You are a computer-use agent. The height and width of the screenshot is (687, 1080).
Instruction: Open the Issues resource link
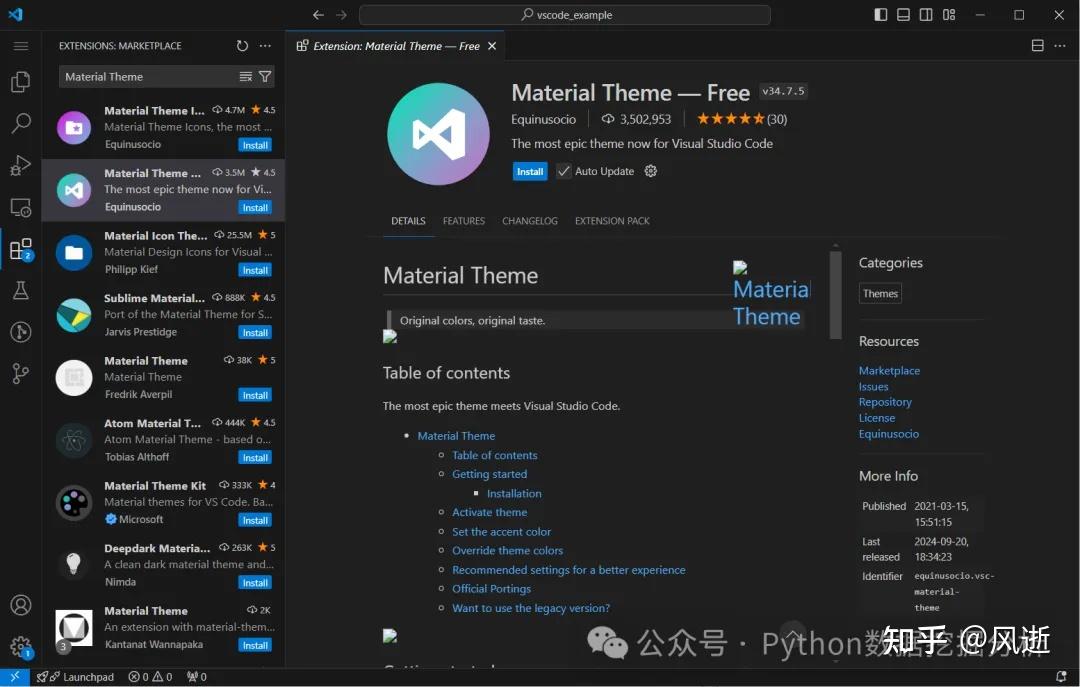point(873,387)
